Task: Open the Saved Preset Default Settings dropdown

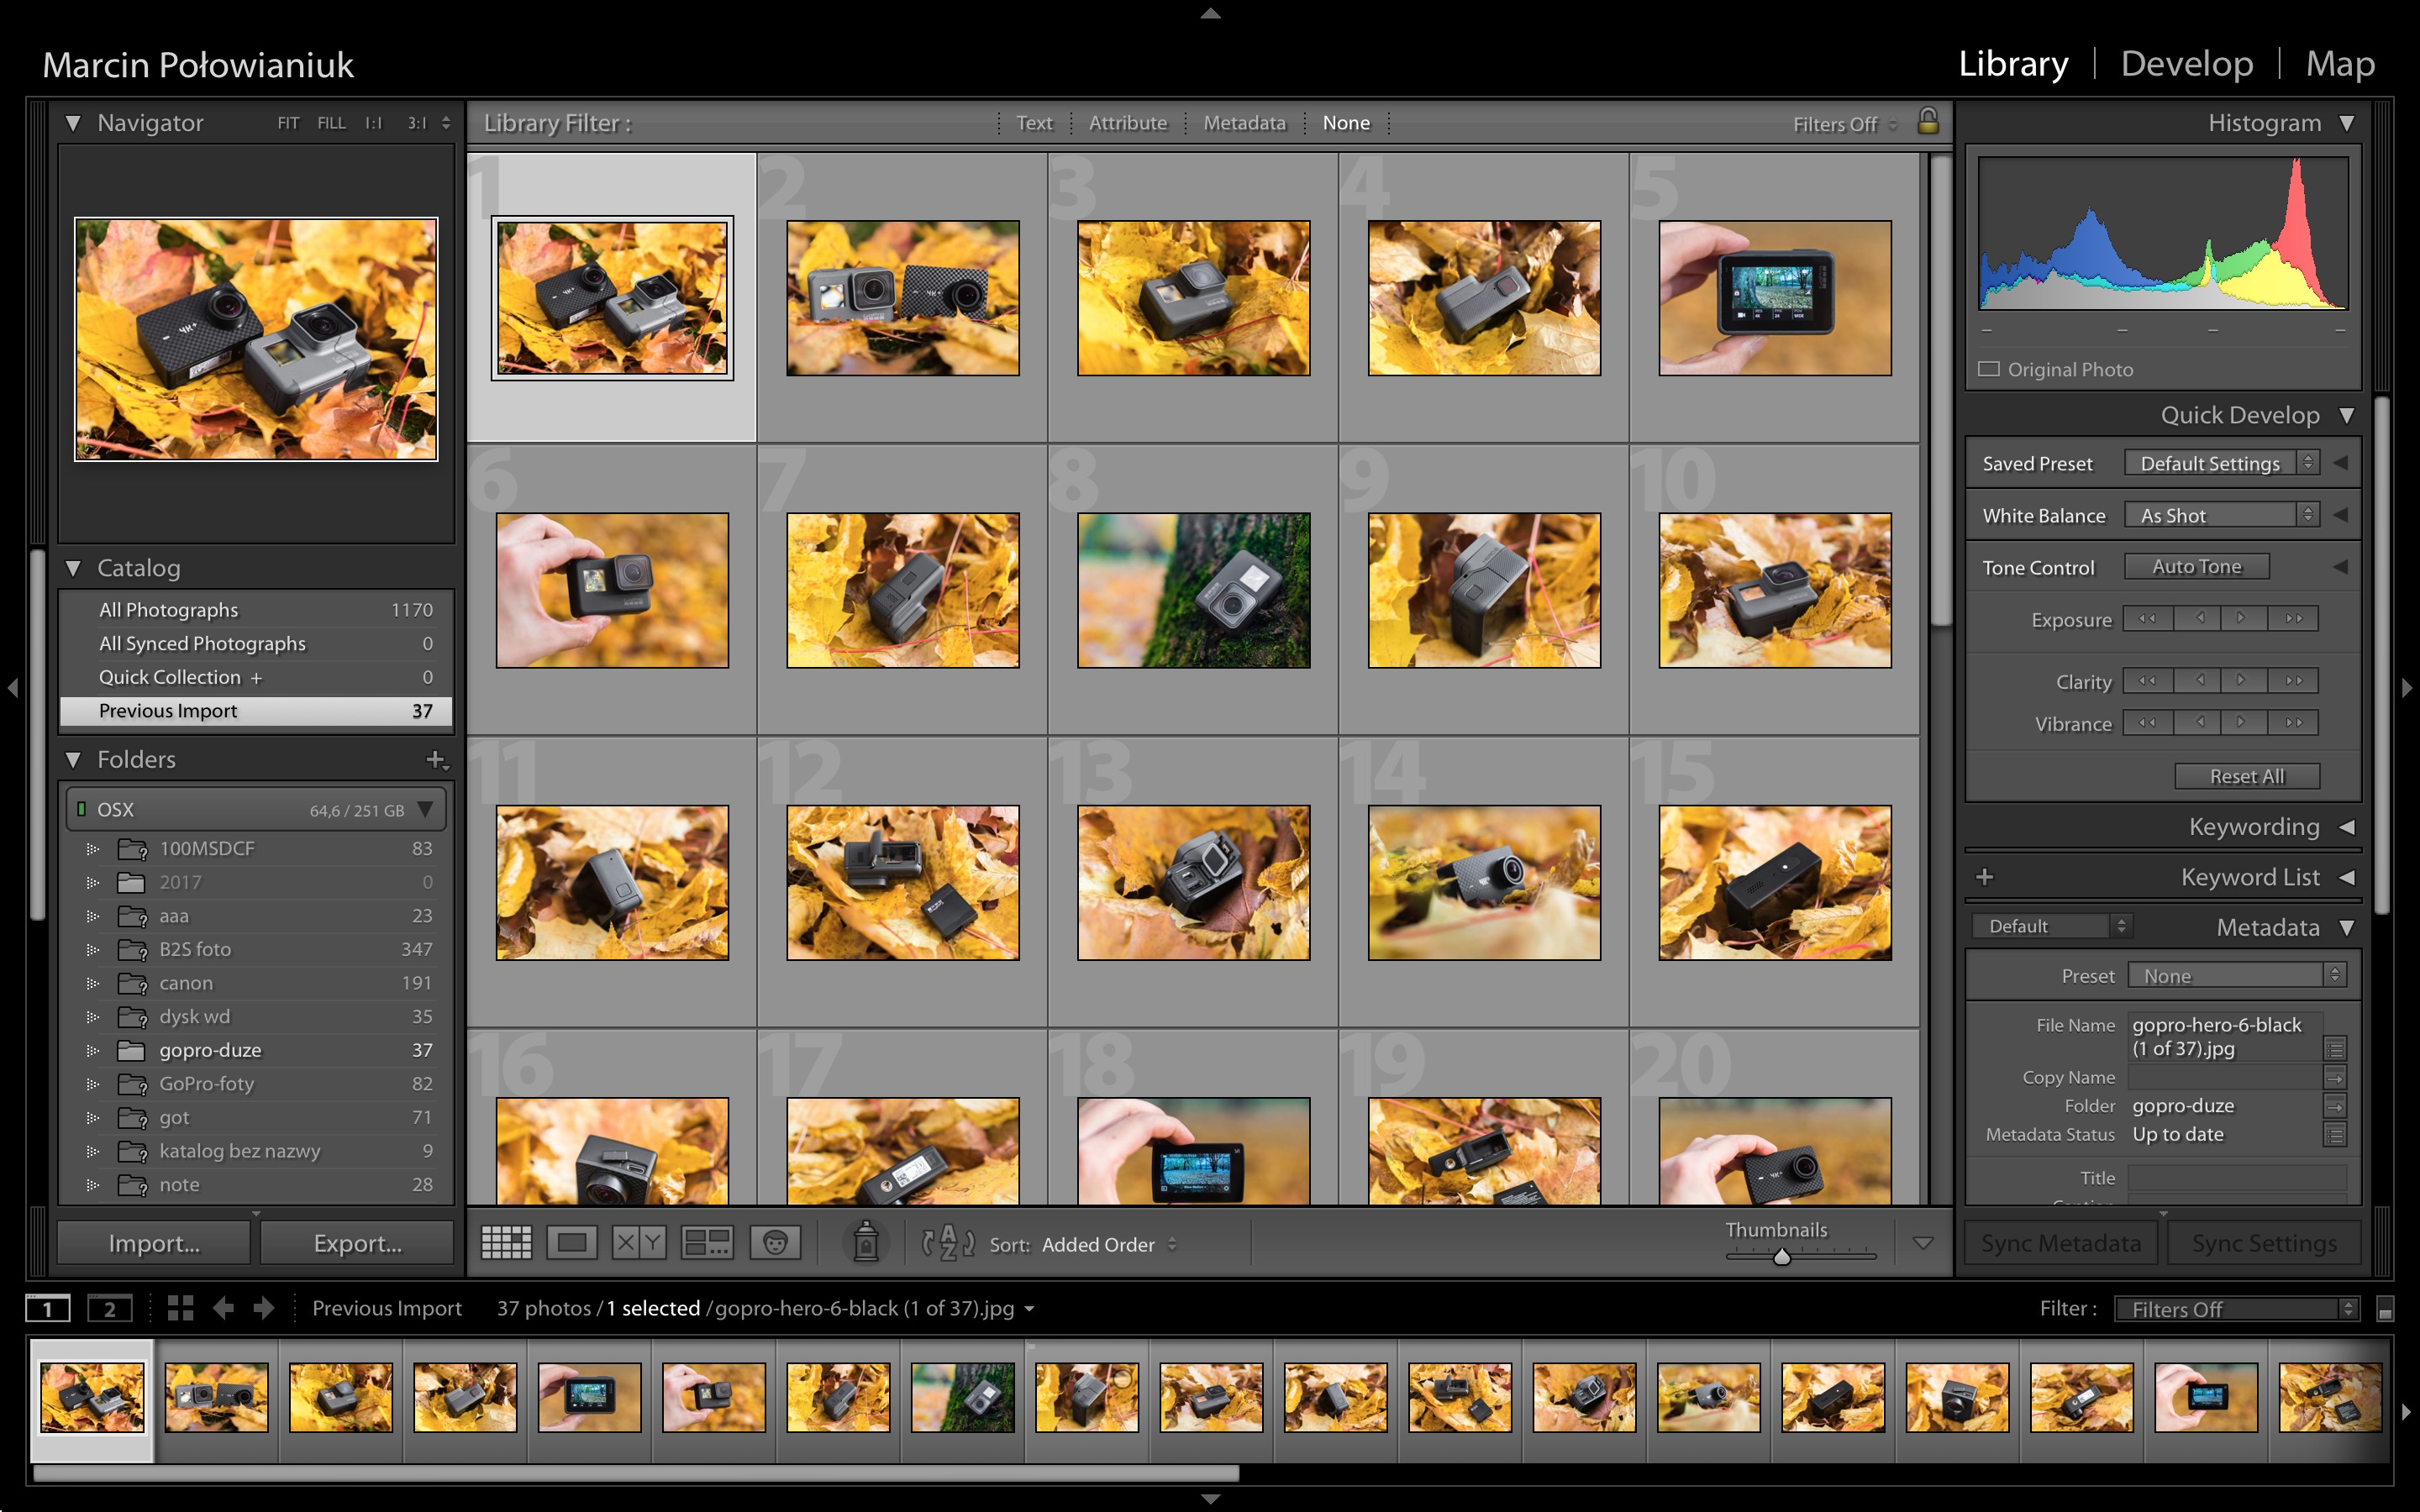Action: click(2220, 463)
